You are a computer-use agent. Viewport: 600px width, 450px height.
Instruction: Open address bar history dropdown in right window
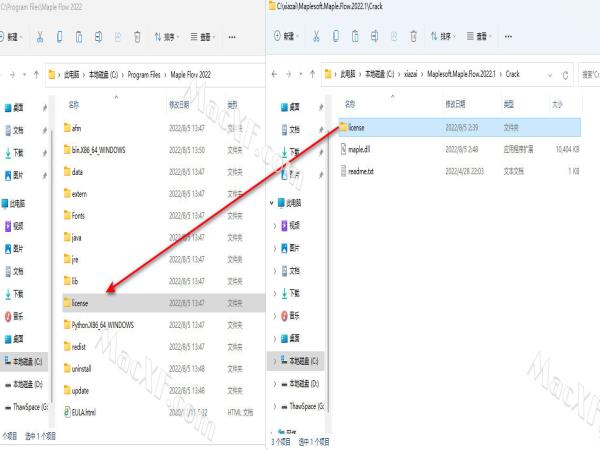550,75
